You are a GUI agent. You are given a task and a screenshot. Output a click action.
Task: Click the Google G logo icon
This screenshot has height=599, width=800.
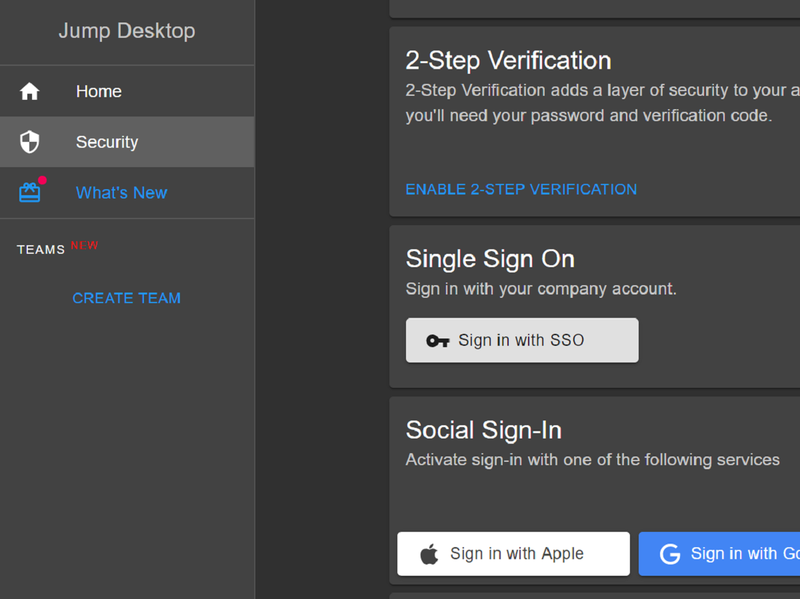pyautogui.click(x=670, y=554)
